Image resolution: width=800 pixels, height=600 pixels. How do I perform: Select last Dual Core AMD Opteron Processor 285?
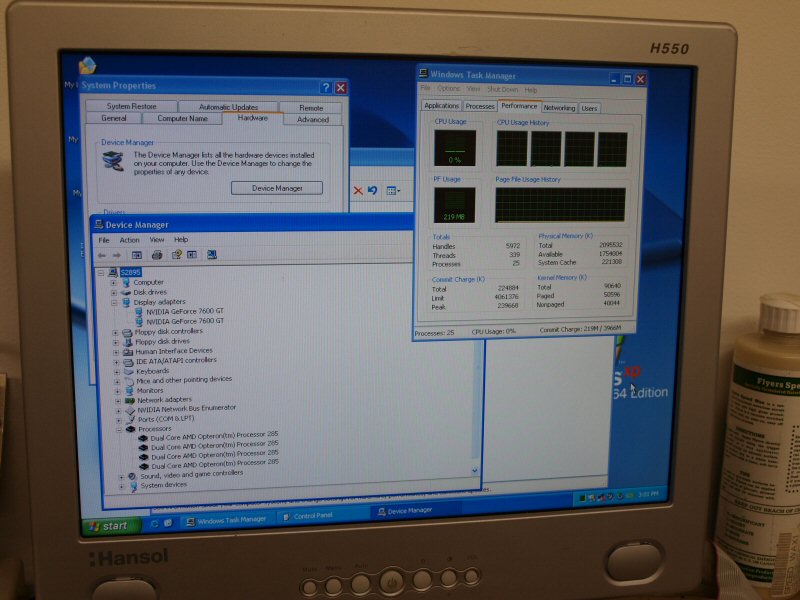click(x=215, y=465)
